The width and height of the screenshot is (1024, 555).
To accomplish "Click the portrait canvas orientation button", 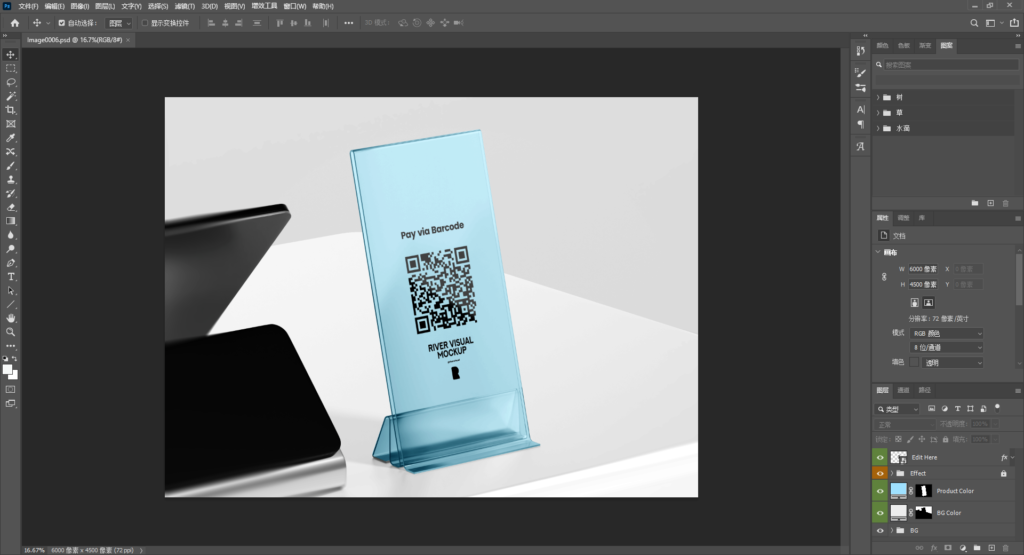I will 914,302.
